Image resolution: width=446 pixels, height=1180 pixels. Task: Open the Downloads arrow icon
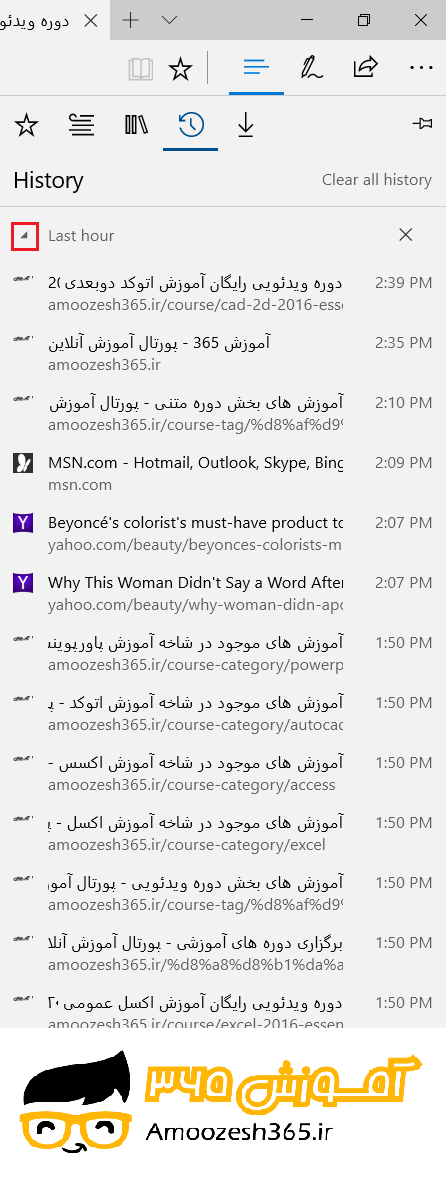pyautogui.click(x=245, y=125)
